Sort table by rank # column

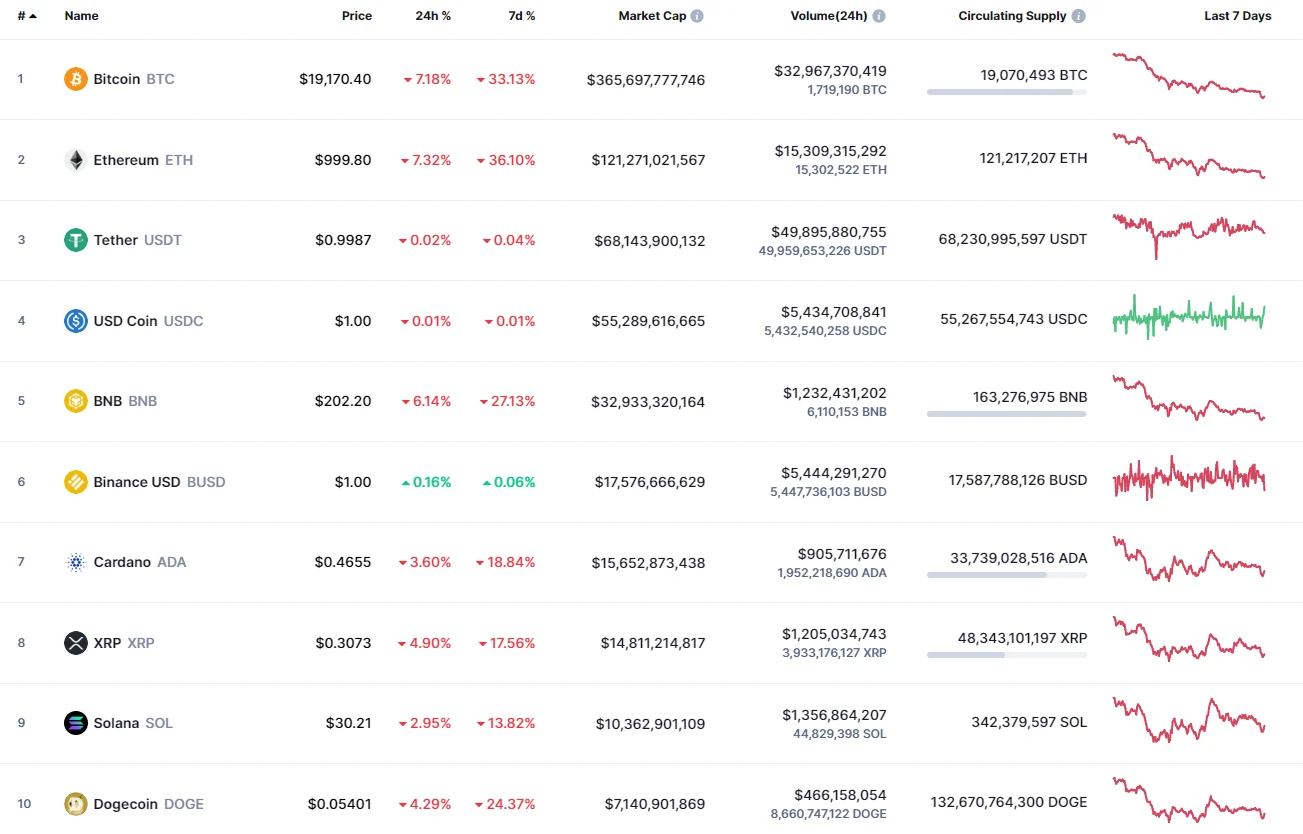pyautogui.click(x=26, y=16)
